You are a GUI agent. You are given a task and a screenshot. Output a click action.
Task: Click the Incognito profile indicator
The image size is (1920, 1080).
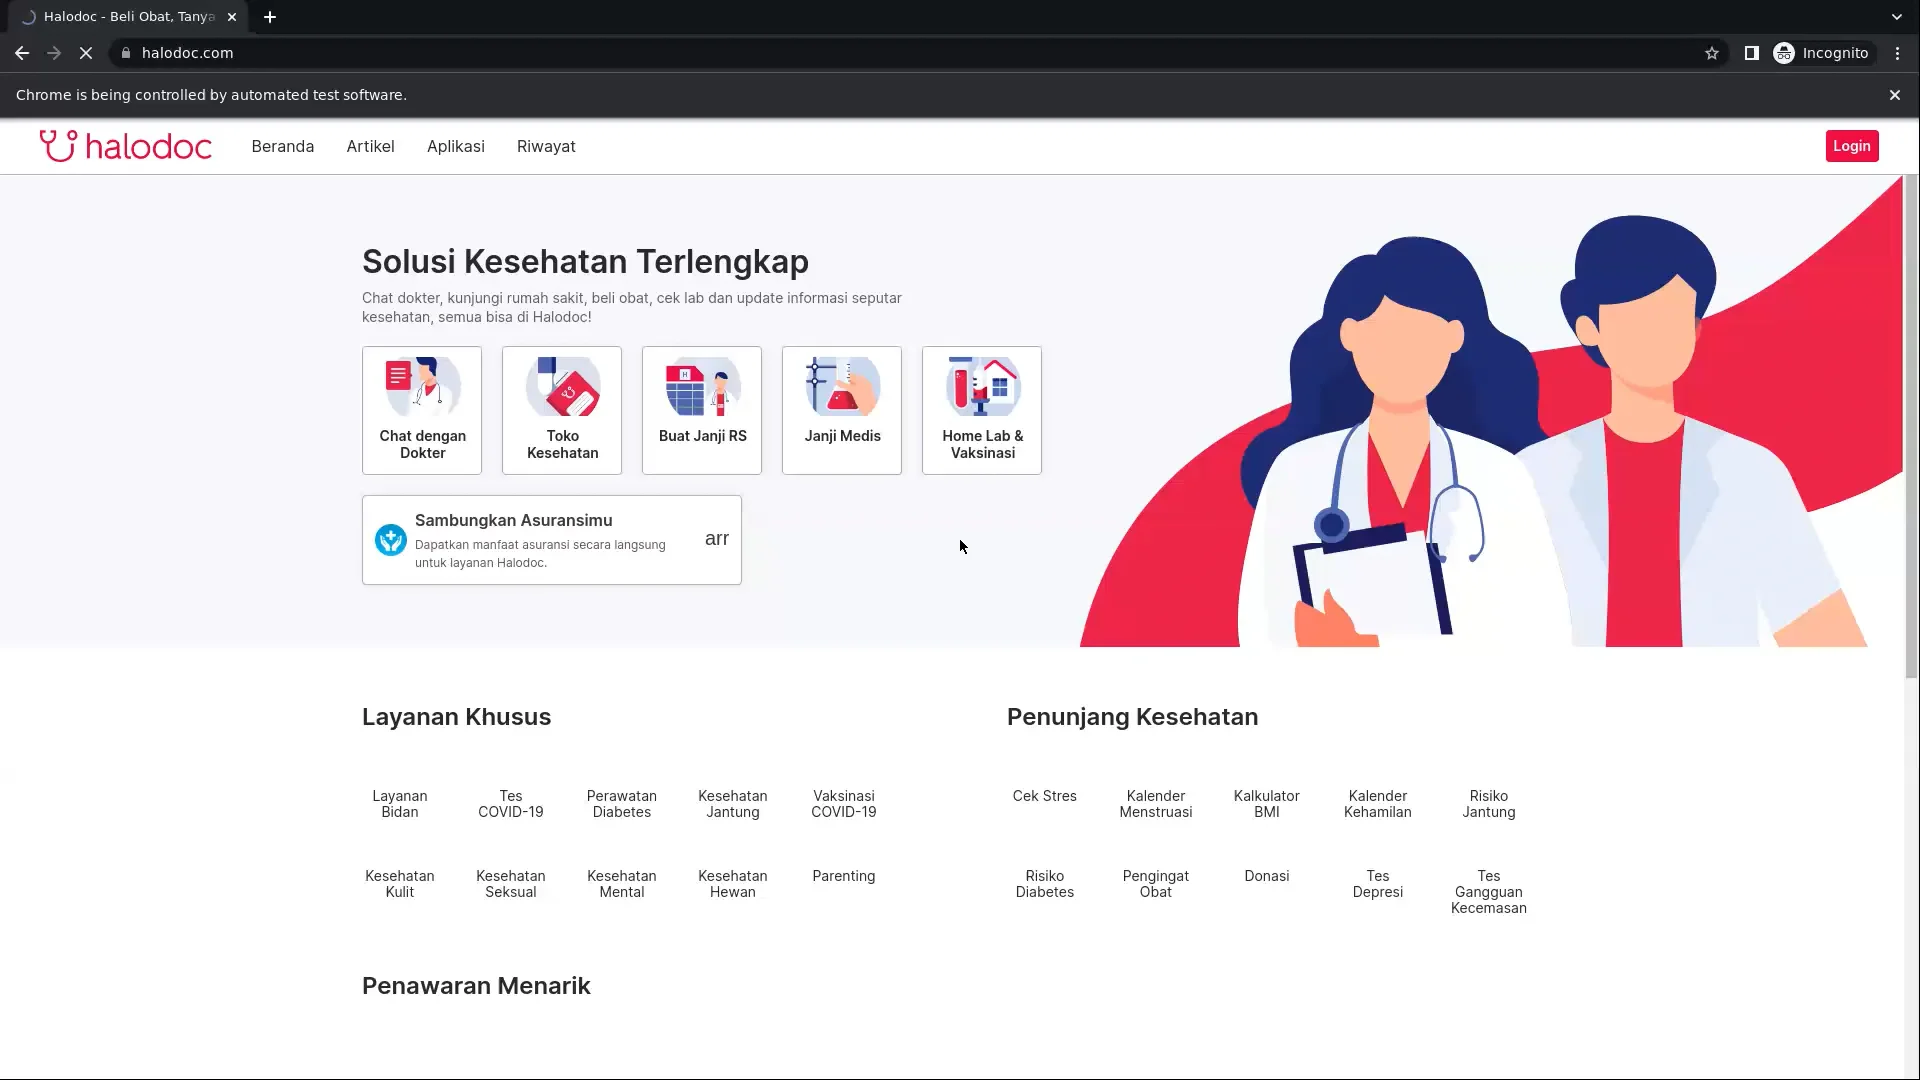coord(1822,53)
